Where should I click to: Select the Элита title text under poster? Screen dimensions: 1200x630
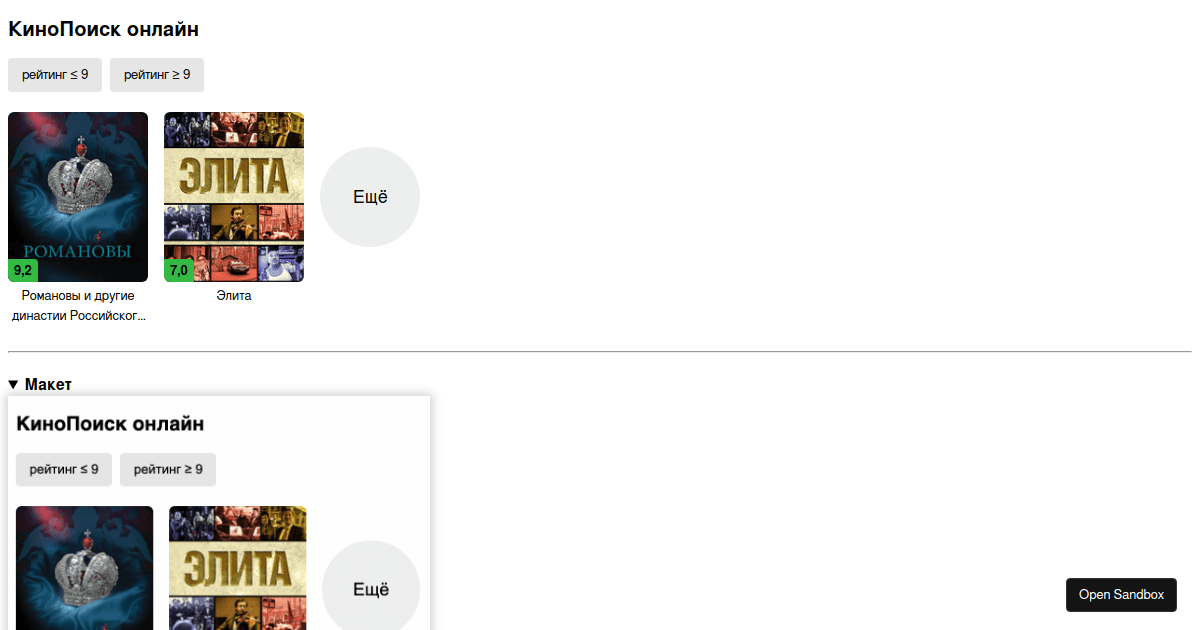click(x=234, y=296)
